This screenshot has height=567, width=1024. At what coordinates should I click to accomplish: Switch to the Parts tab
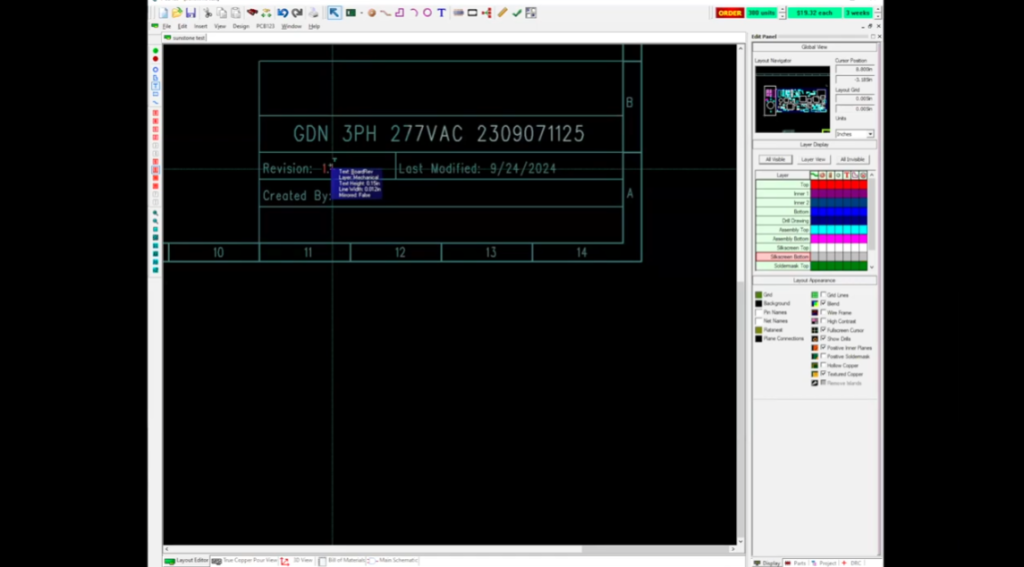tap(796, 563)
